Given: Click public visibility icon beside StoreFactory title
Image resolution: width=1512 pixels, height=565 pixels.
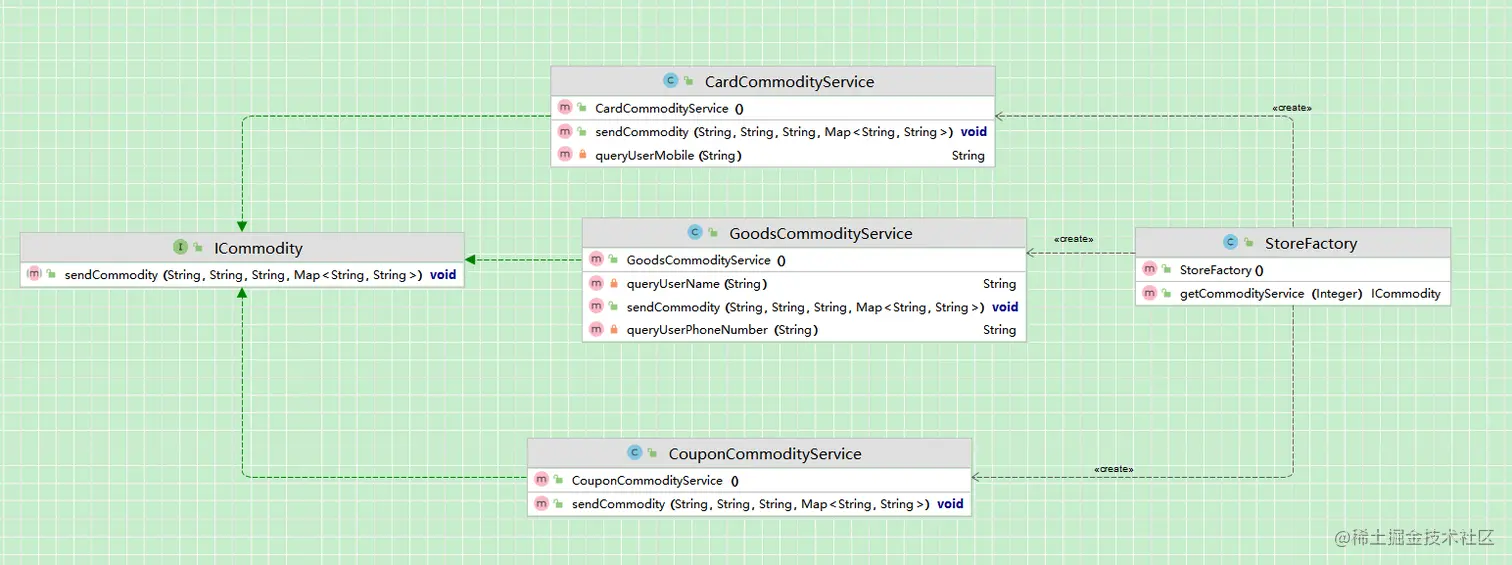Looking at the screenshot, I should 1249,243.
